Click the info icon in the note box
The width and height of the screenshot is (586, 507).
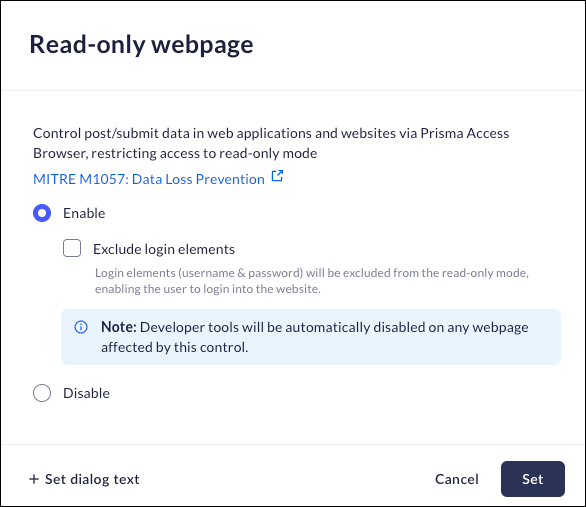click(x=81, y=327)
